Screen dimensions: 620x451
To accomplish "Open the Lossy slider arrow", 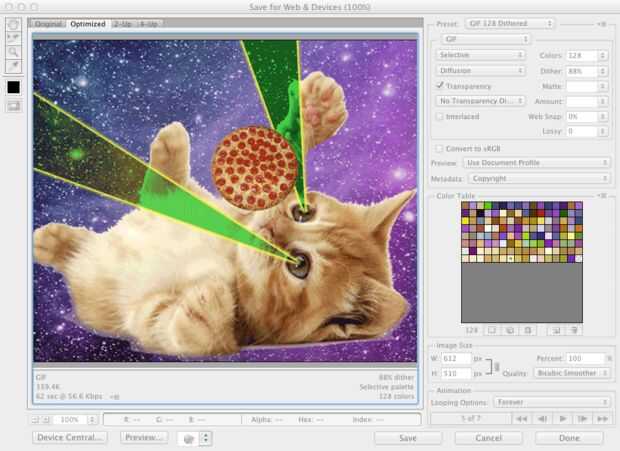I will click(x=602, y=131).
